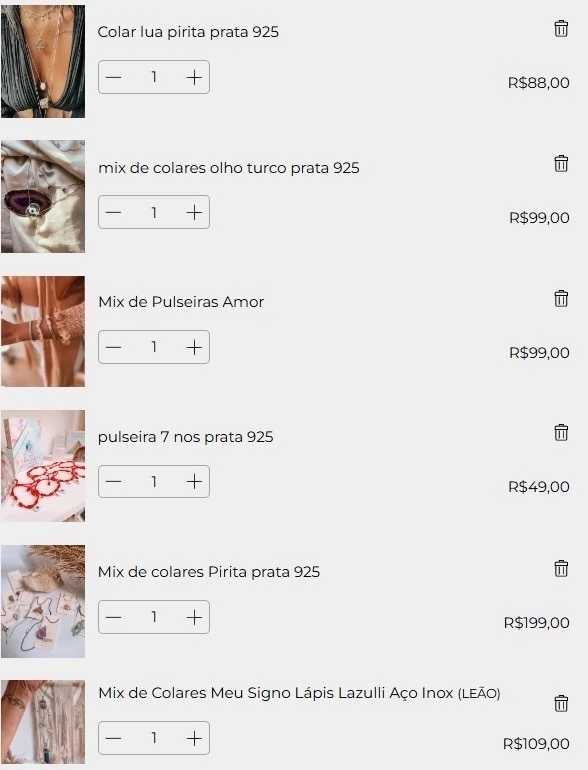Add one more mix de colares olho turco
Viewport: 588px width, 770px height.
click(194, 212)
